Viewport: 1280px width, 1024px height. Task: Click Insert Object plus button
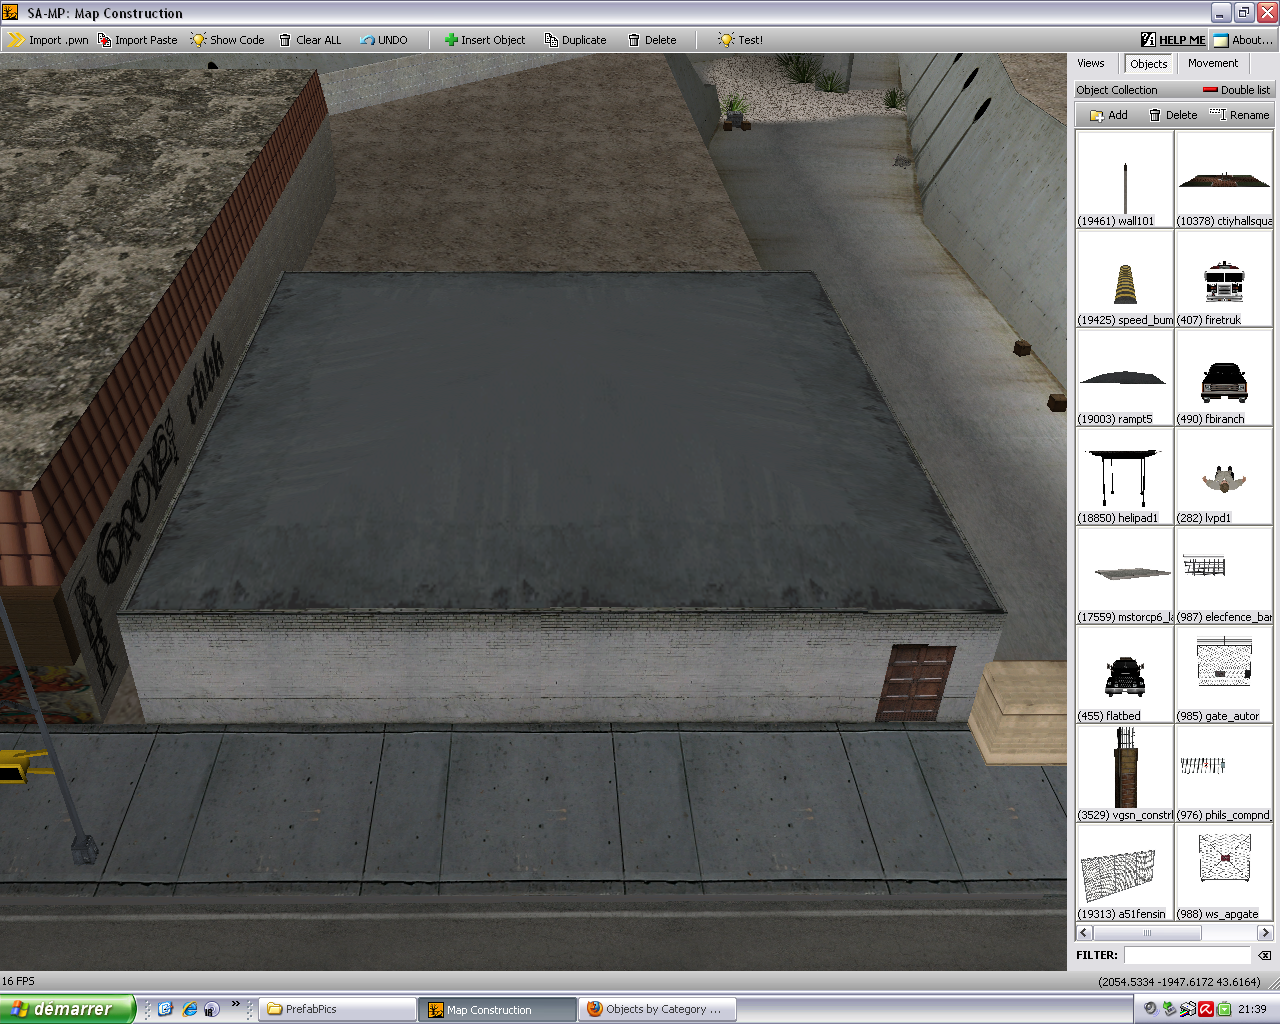(485, 40)
